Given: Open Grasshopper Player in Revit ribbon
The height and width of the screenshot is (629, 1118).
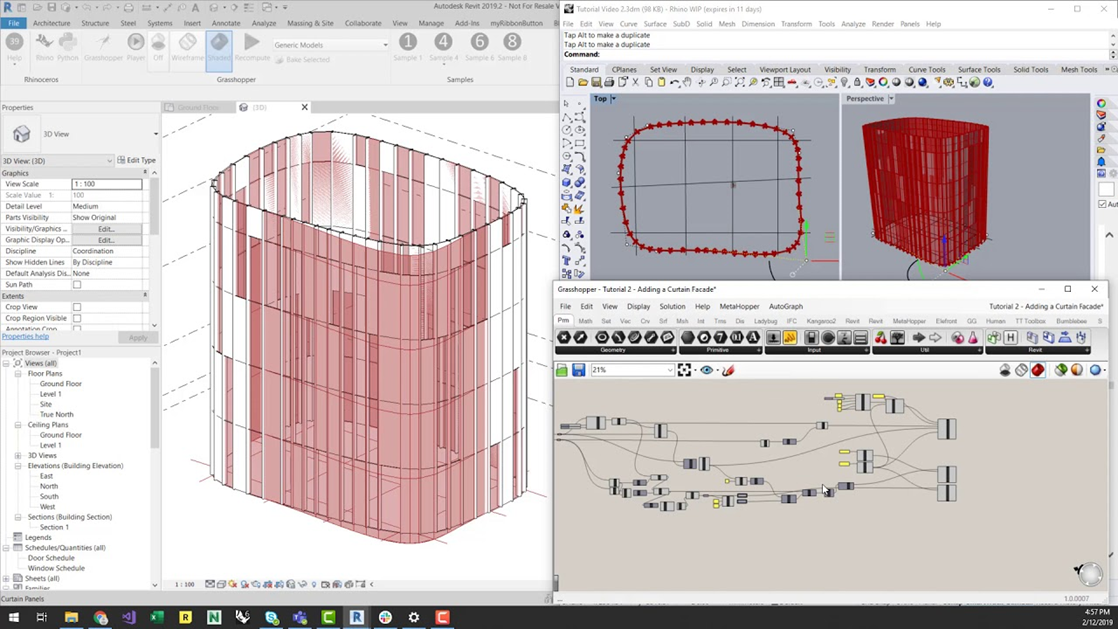Looking at the screenshot, I should click(x=135, y=47).
